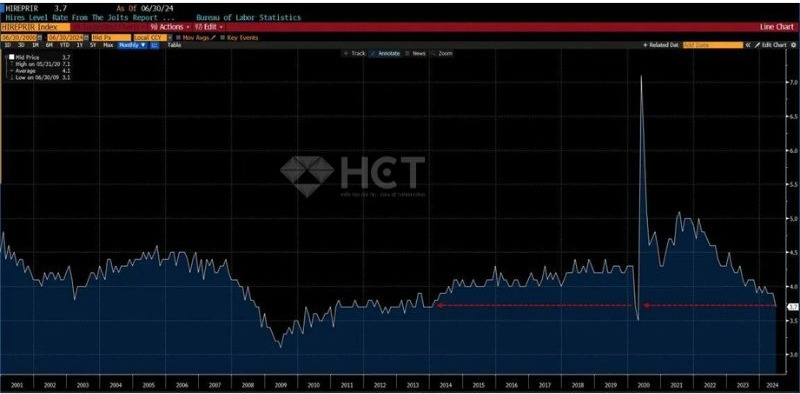Viewport: 800px width, 394px height.
Task: Click the chart type icon beside Monthly
Action: click(x=155, y=45)
